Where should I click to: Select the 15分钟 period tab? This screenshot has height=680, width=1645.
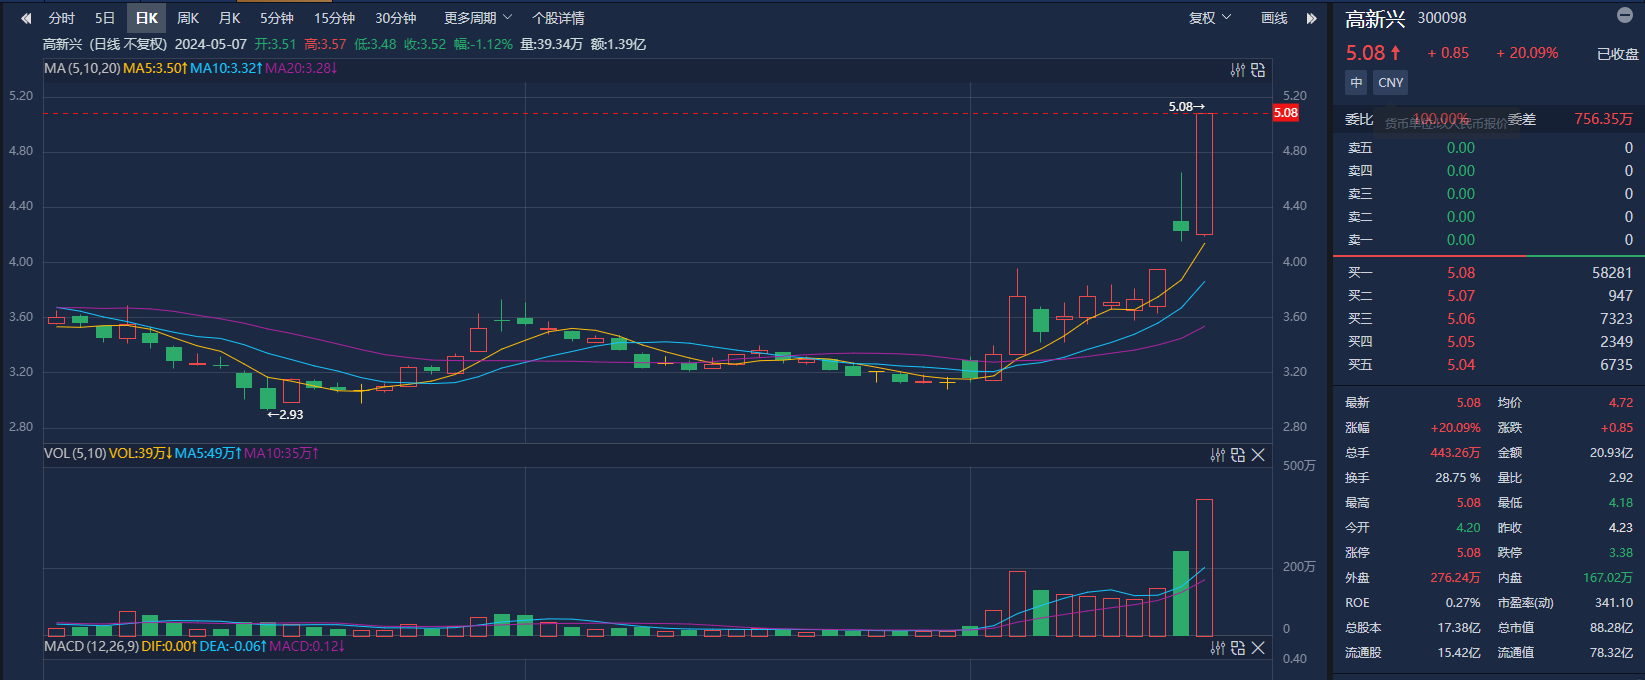[335, 18]
